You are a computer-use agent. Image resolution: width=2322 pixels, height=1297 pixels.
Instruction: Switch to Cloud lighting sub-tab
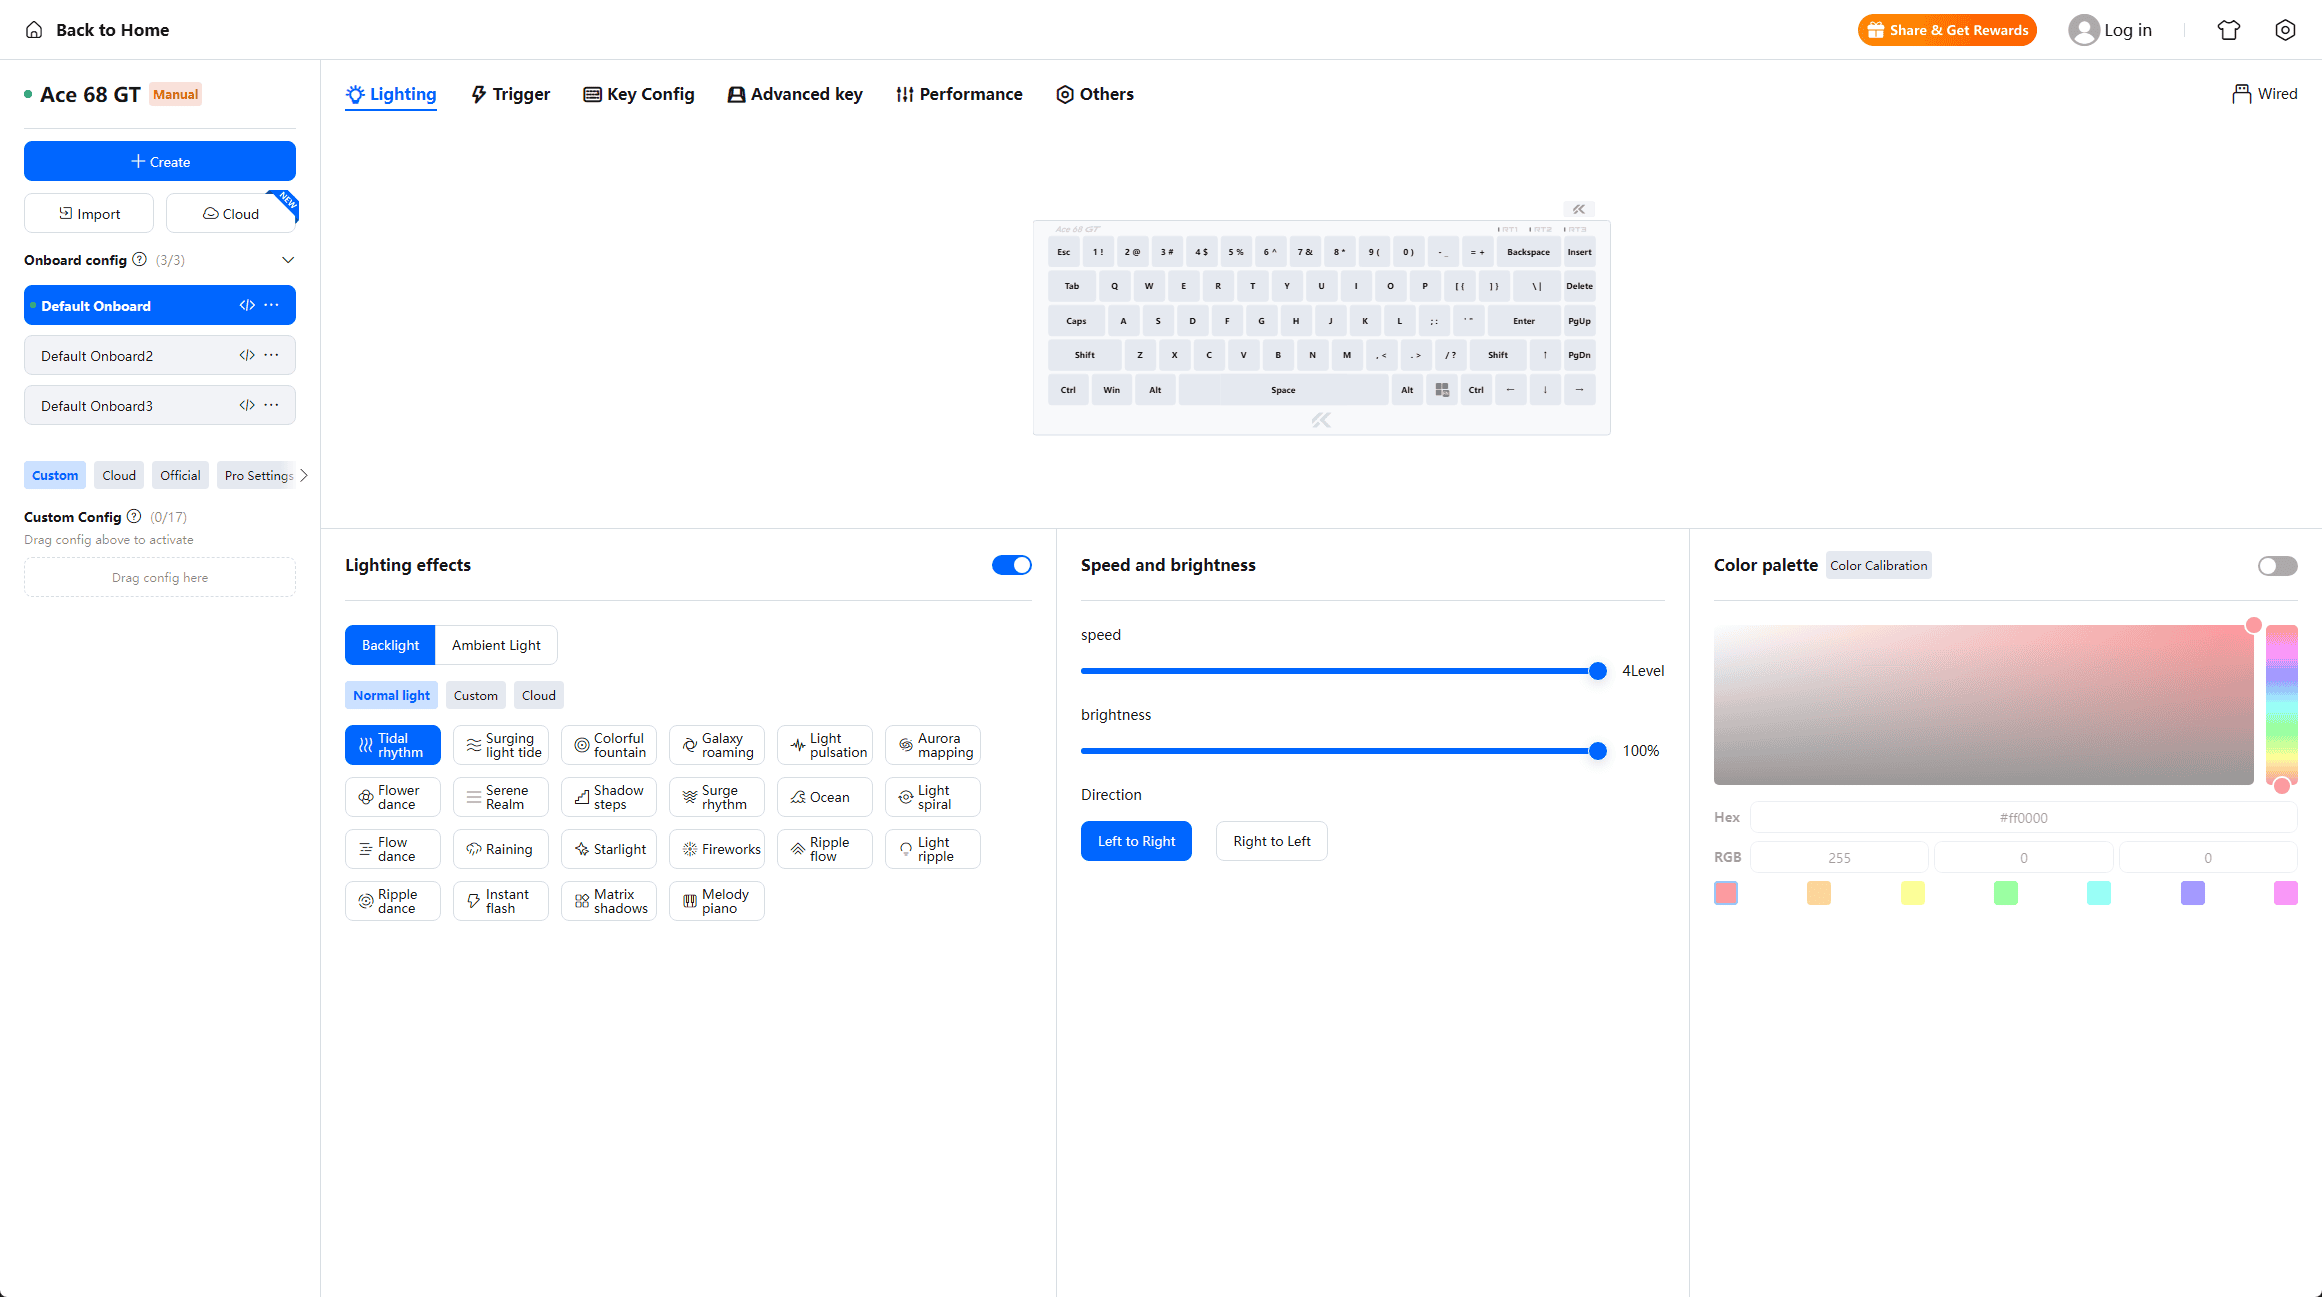pos(539,695)
